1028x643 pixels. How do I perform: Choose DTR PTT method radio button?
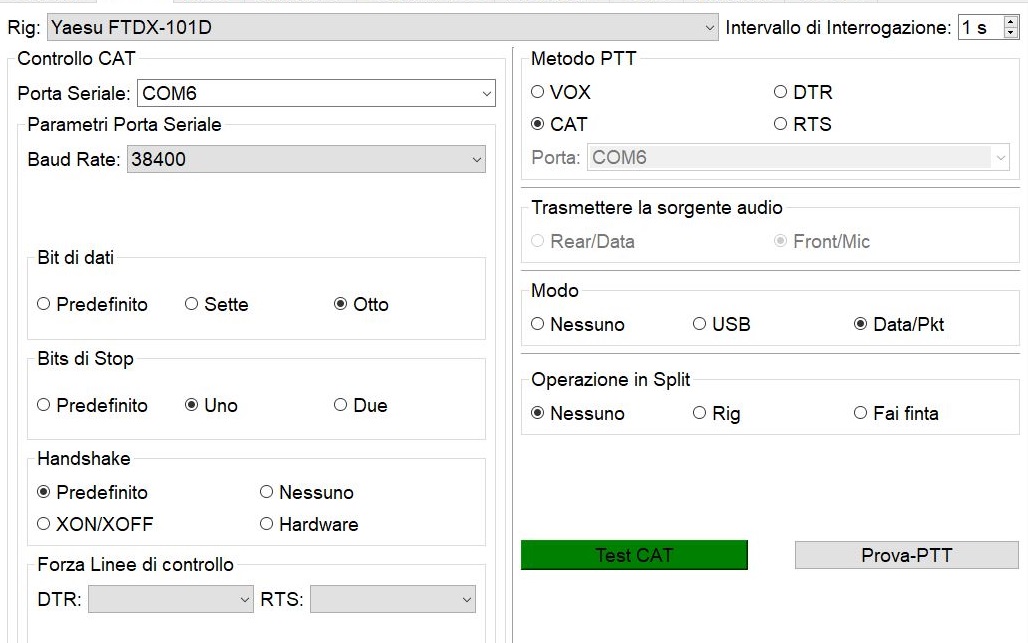coord(781,92)
